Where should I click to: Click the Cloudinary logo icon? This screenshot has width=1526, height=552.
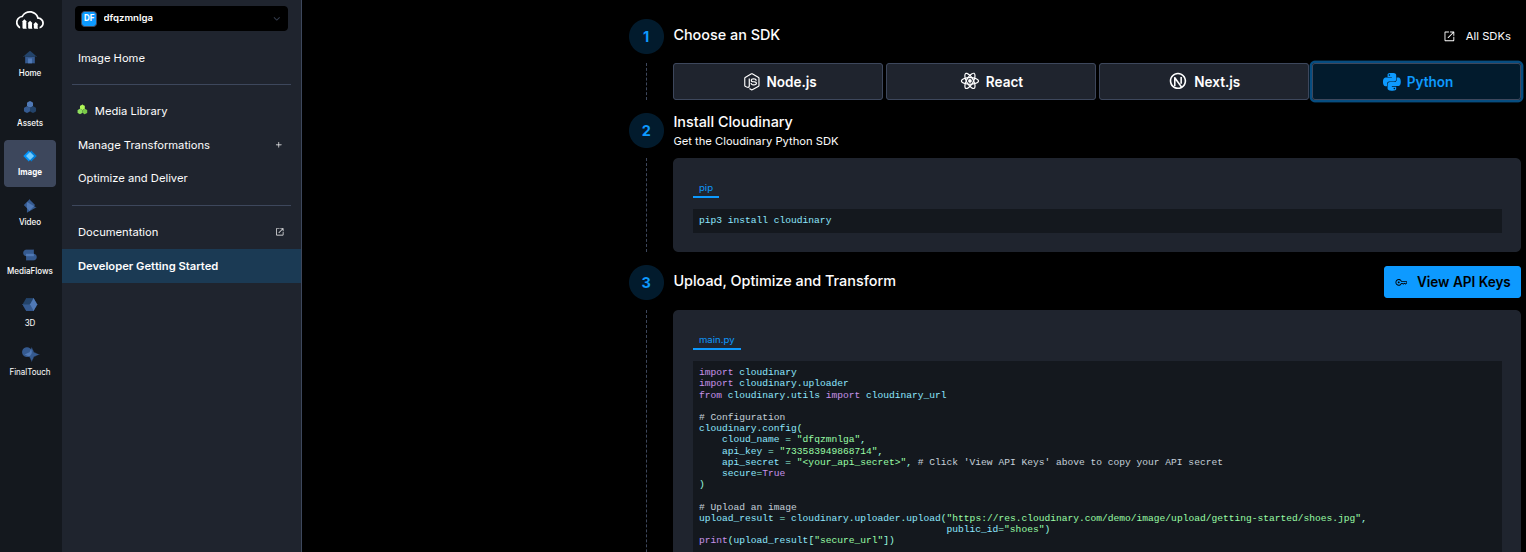click(x=30, y=19)
